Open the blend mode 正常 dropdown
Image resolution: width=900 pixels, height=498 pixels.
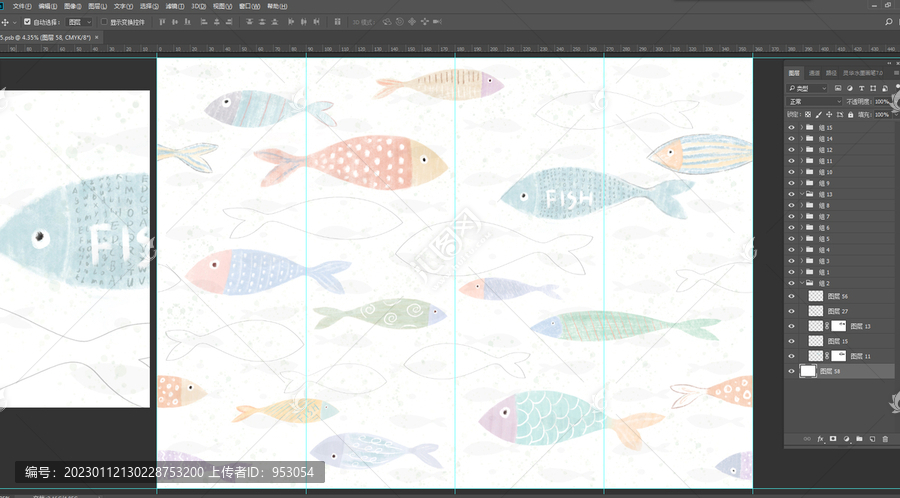[813, 102]
